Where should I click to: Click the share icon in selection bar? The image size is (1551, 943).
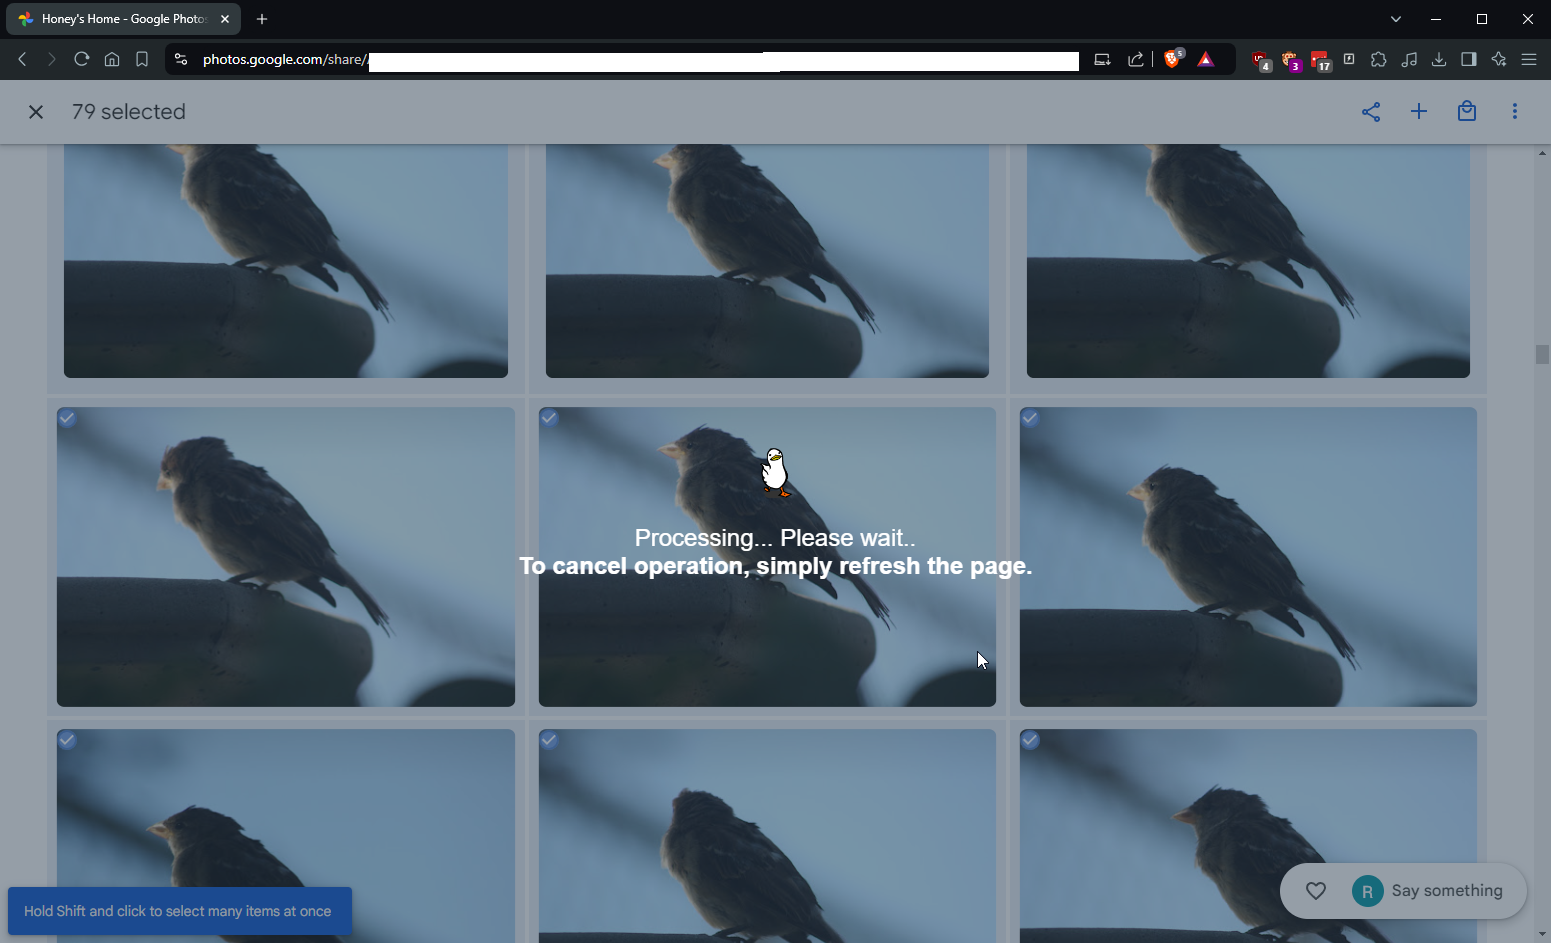click(1371, 112)
